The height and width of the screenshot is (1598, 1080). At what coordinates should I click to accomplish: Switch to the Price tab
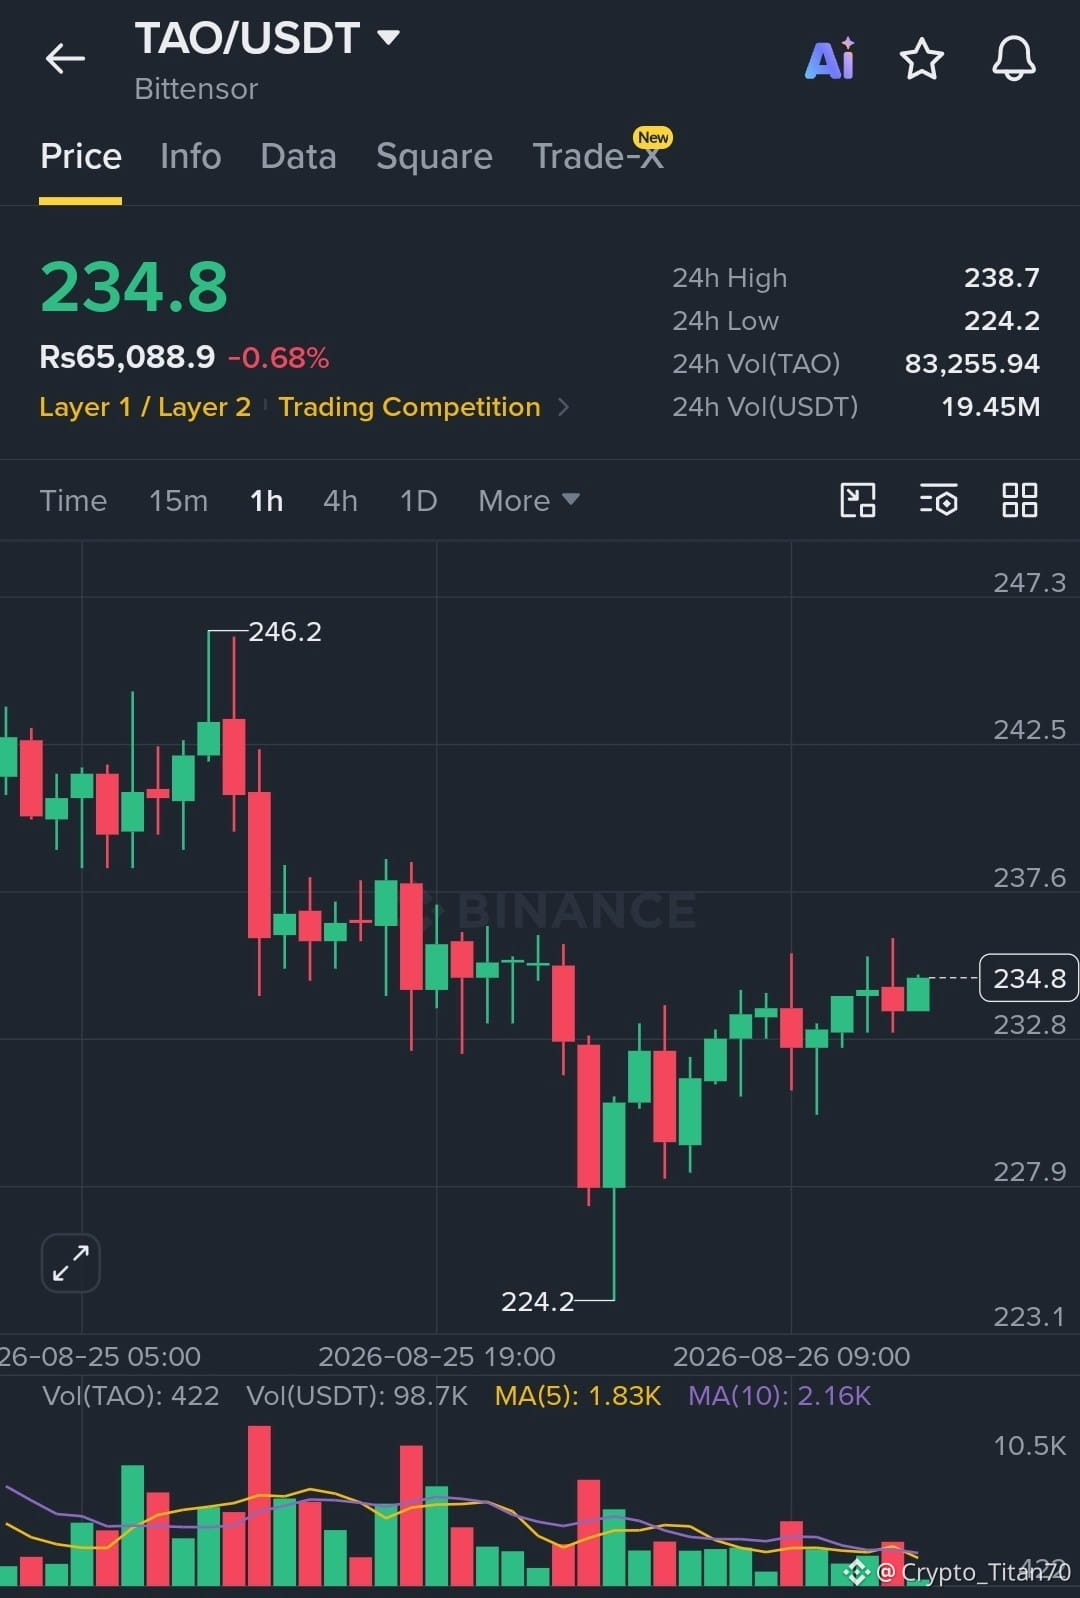click(81, 157)
